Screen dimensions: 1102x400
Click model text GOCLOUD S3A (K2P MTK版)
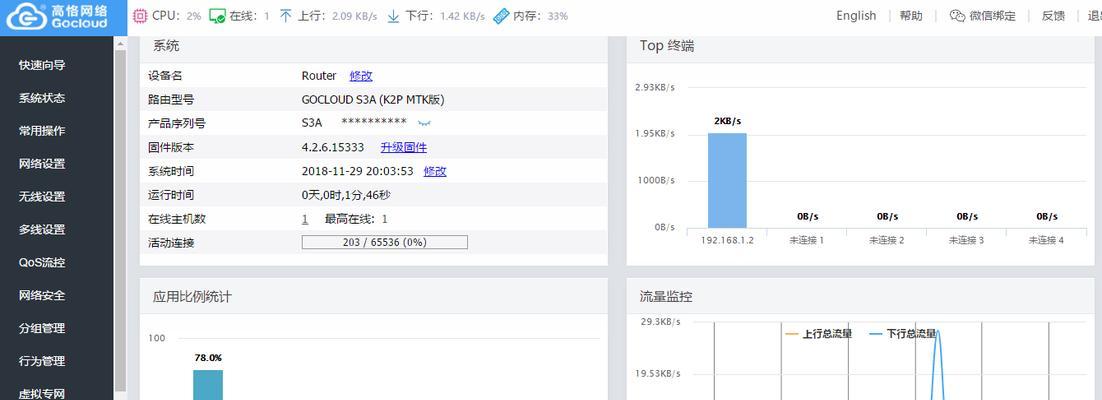373,100
